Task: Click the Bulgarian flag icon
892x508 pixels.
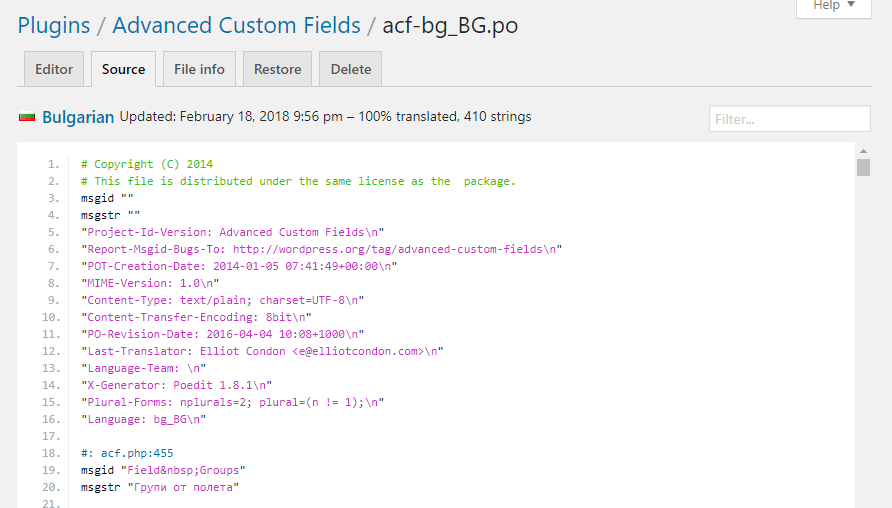Action: [x=27, y=117]
